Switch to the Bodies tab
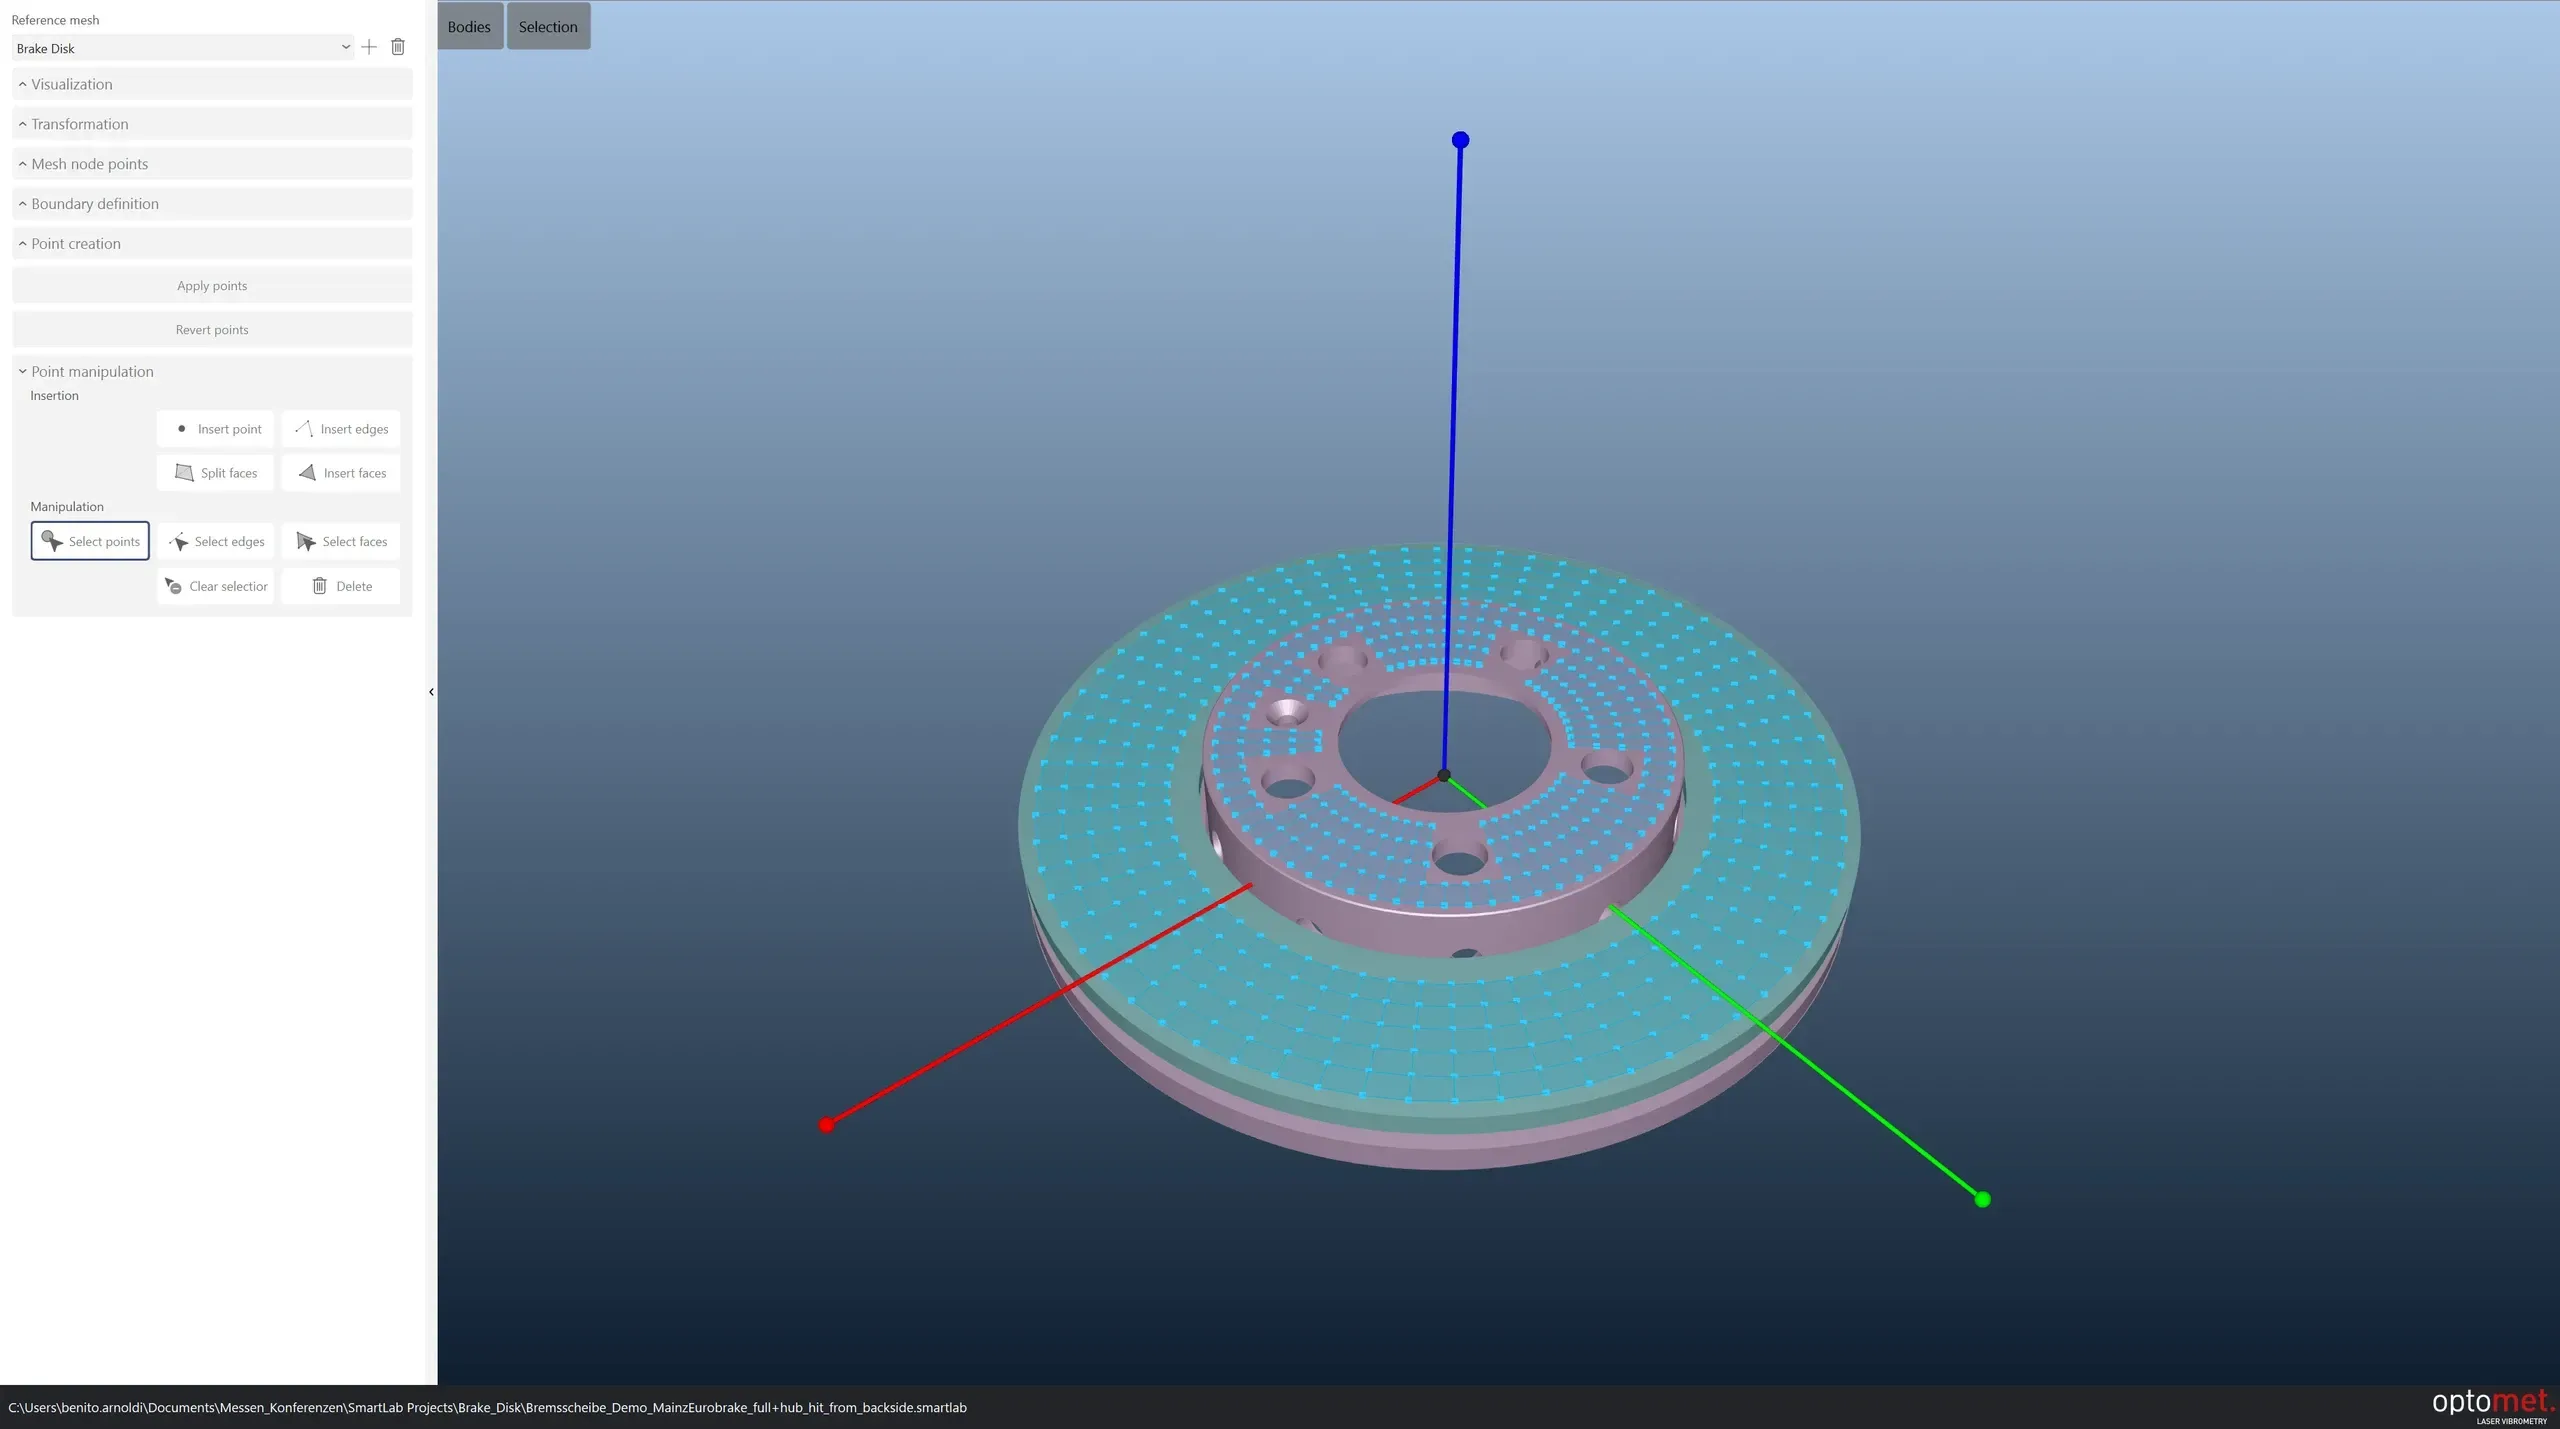The height and width of the screenshot is (1429, 2560). 469,26
